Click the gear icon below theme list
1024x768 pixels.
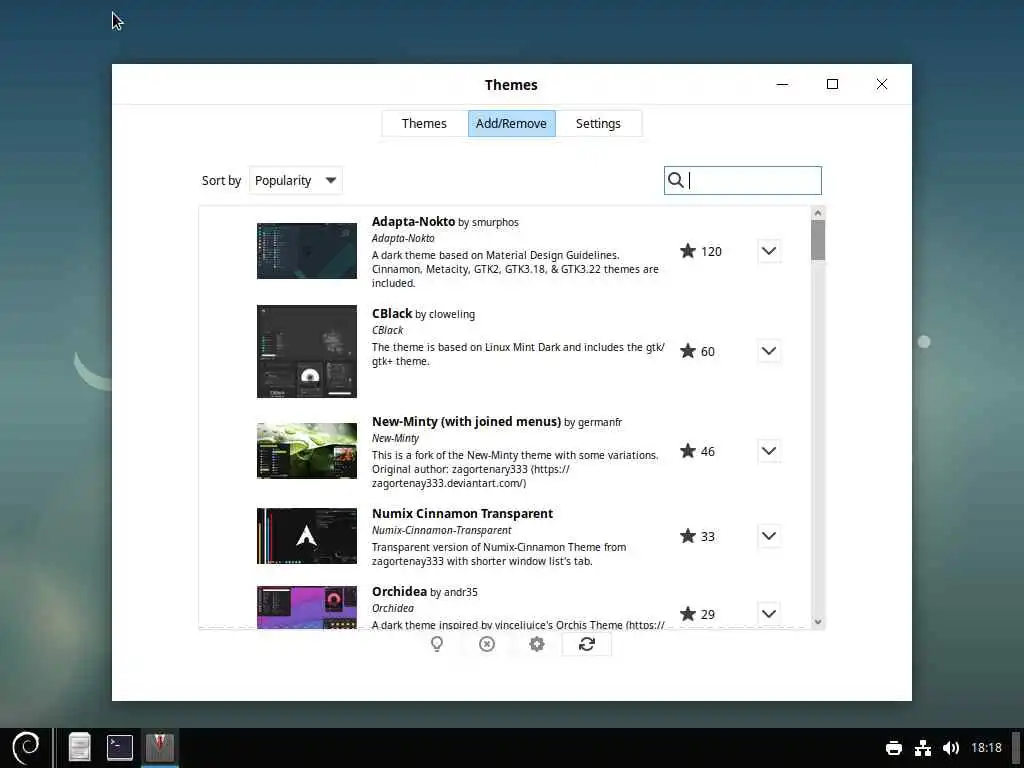click(537, 644)
